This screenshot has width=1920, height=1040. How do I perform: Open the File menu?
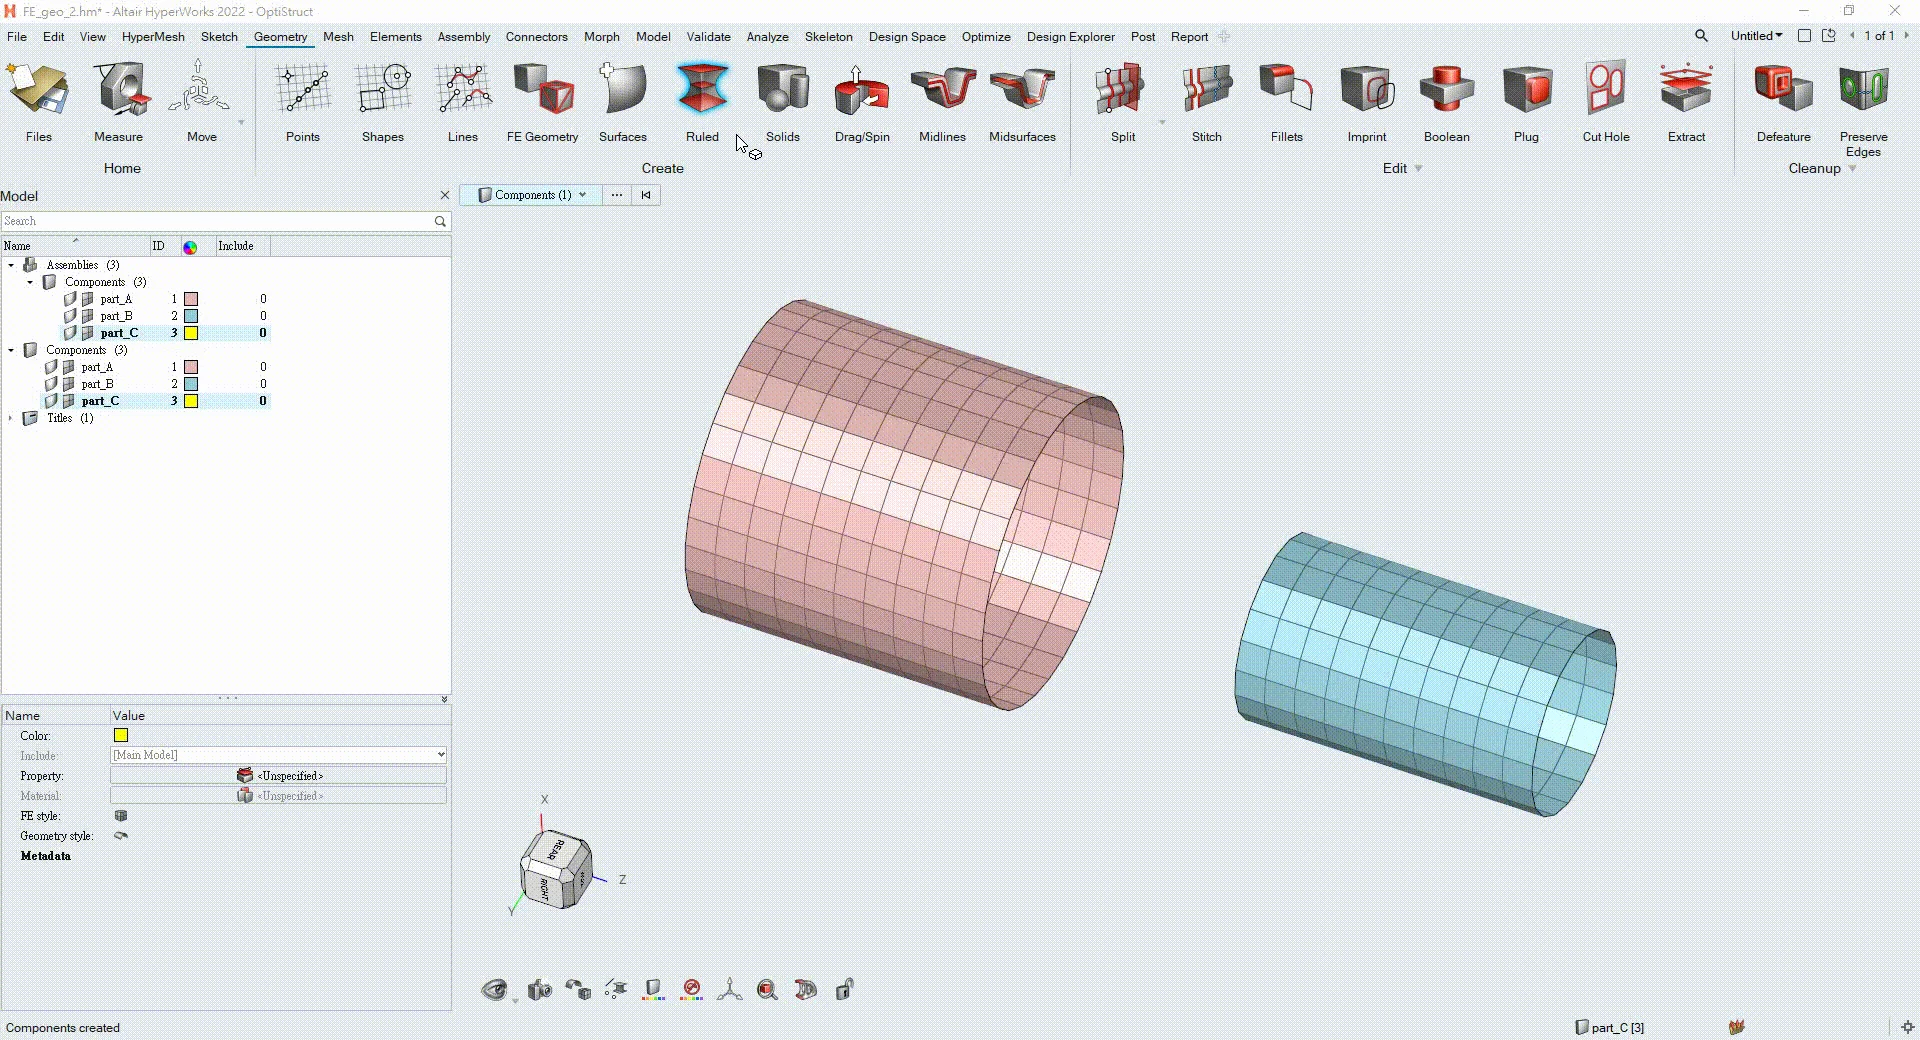[17, 37]
